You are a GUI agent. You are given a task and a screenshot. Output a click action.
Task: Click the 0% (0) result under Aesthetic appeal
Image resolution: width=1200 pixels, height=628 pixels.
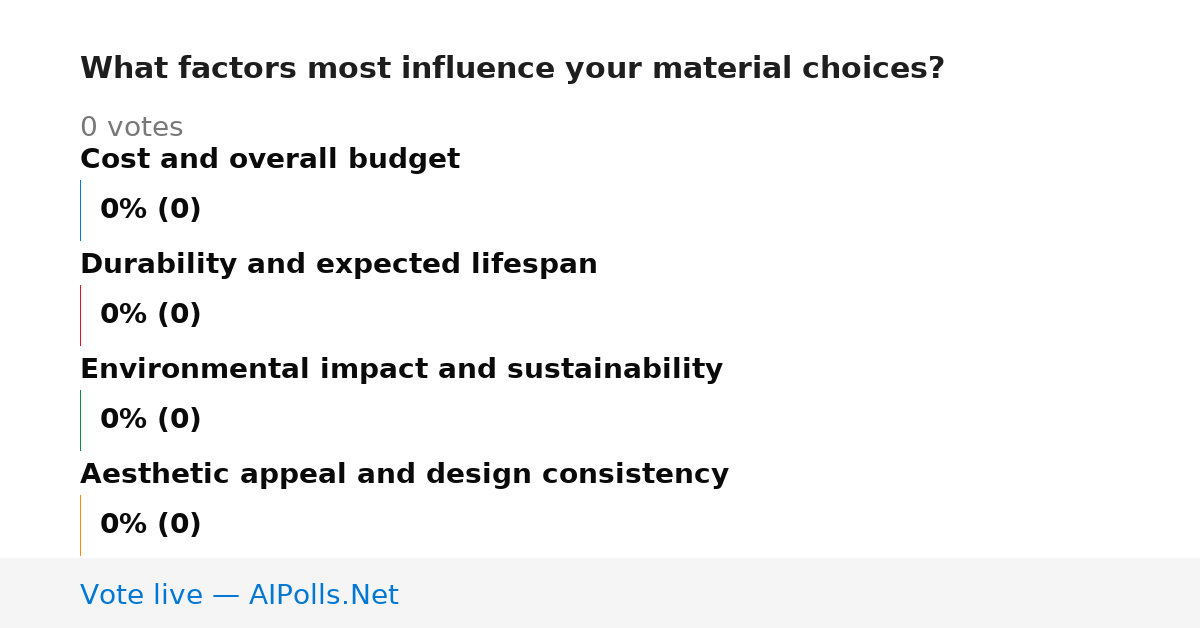point(150,525)
